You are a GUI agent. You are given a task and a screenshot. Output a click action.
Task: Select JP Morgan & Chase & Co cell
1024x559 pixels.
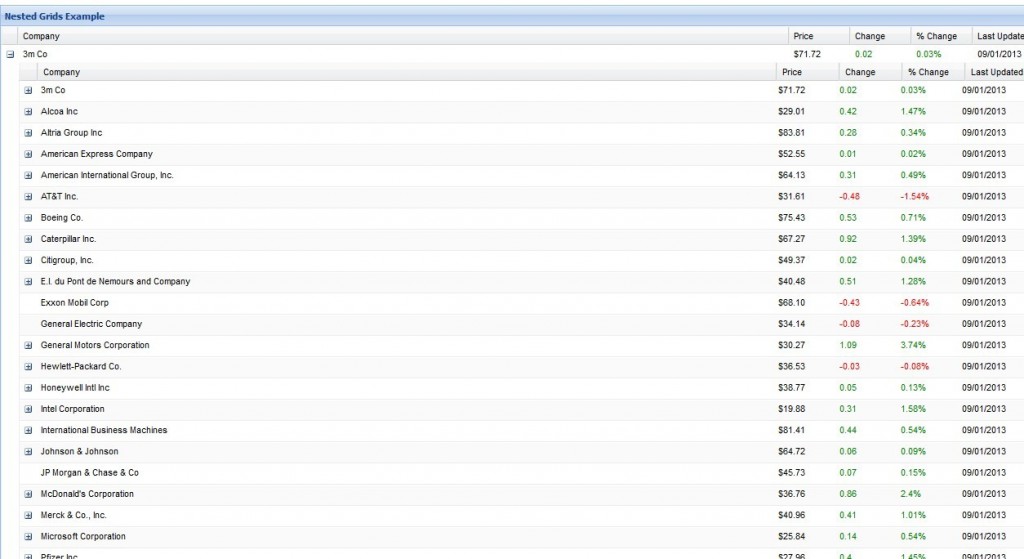(x=89, y=473)
